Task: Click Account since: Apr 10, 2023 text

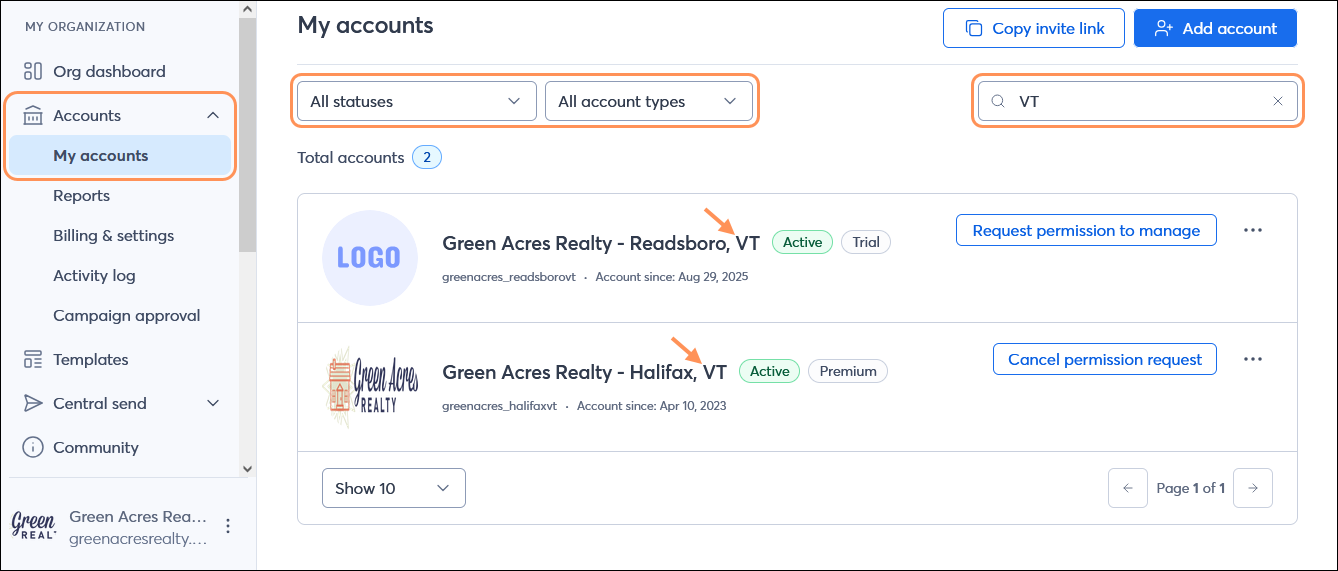Action: 652,406
